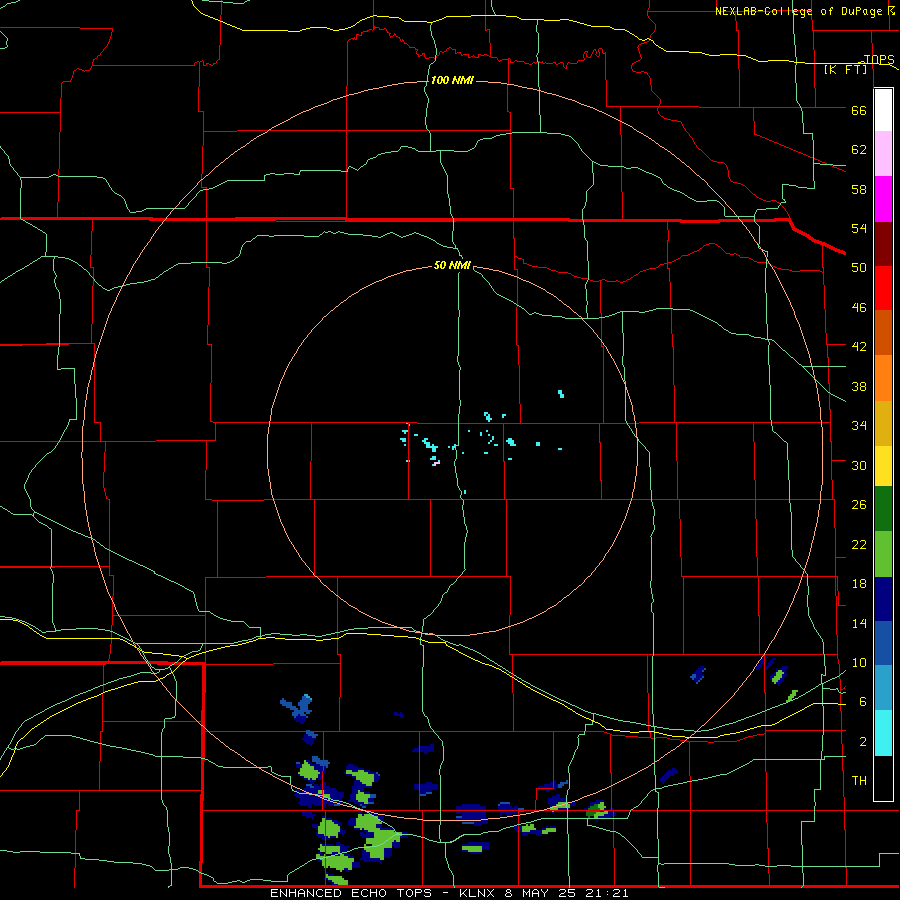Image resolution: width=900 pixels, height=900 pixels.
Task: Click the white swatch in the tops legend
Action: click(x=883, y=110)
